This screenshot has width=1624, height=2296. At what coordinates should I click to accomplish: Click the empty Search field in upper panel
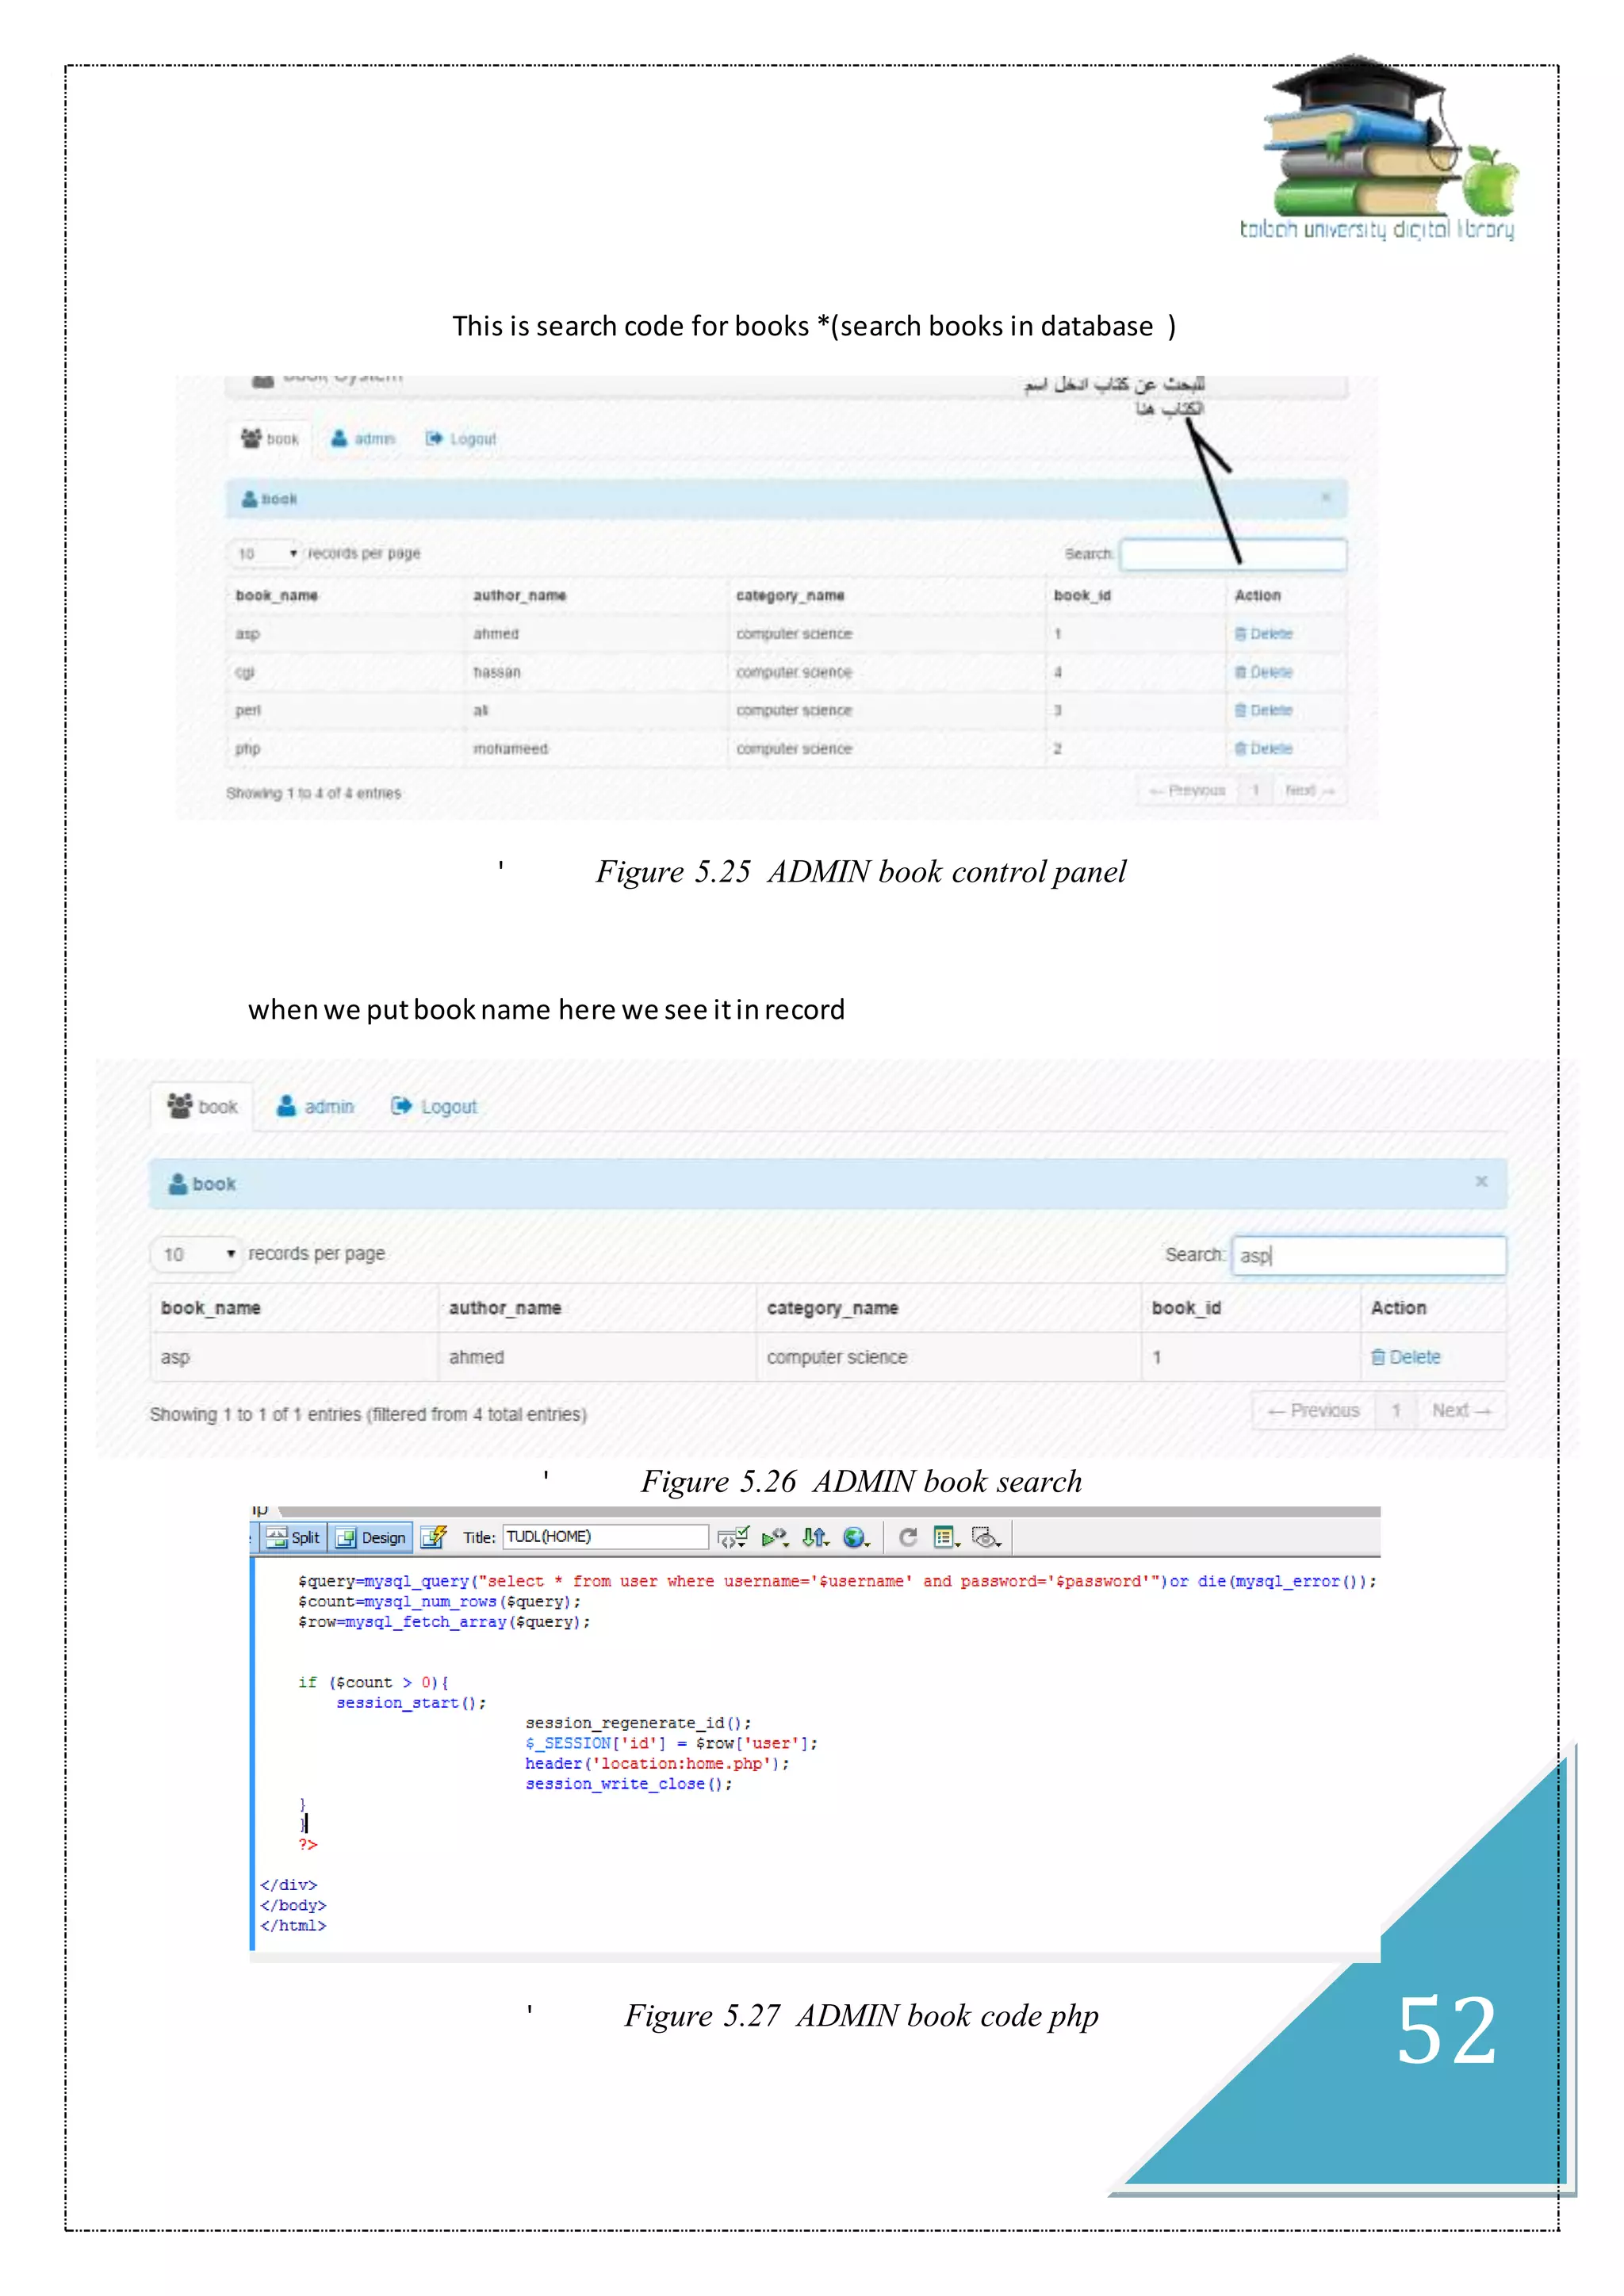tap(1233, 554)
